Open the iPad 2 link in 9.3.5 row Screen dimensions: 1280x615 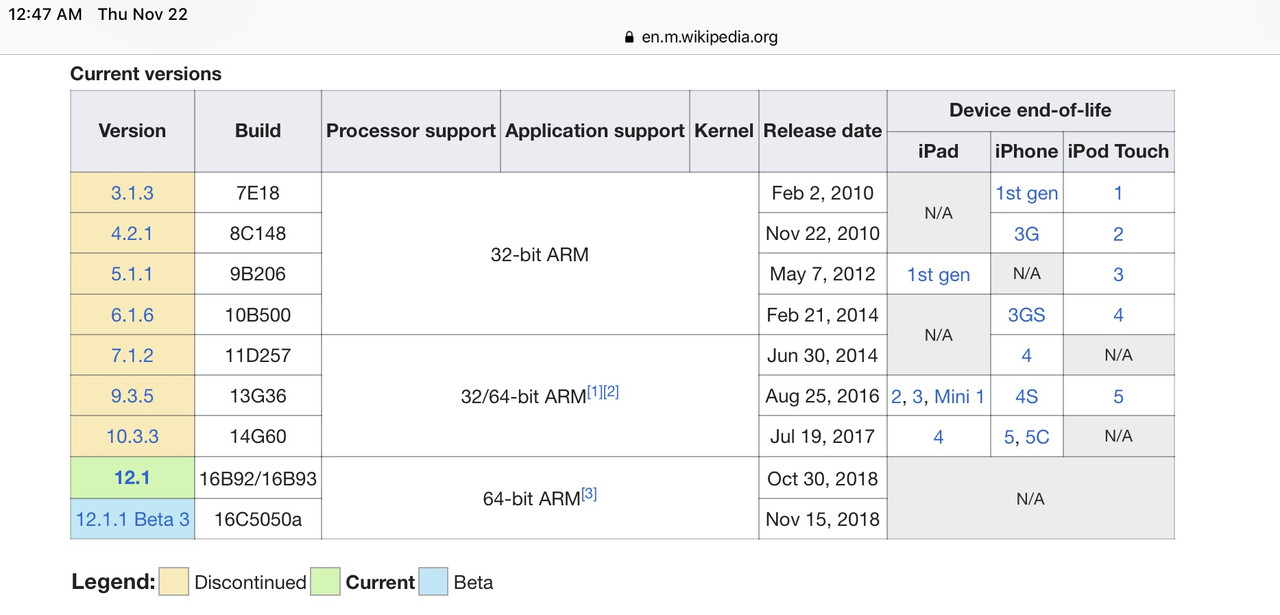[897, 396]
